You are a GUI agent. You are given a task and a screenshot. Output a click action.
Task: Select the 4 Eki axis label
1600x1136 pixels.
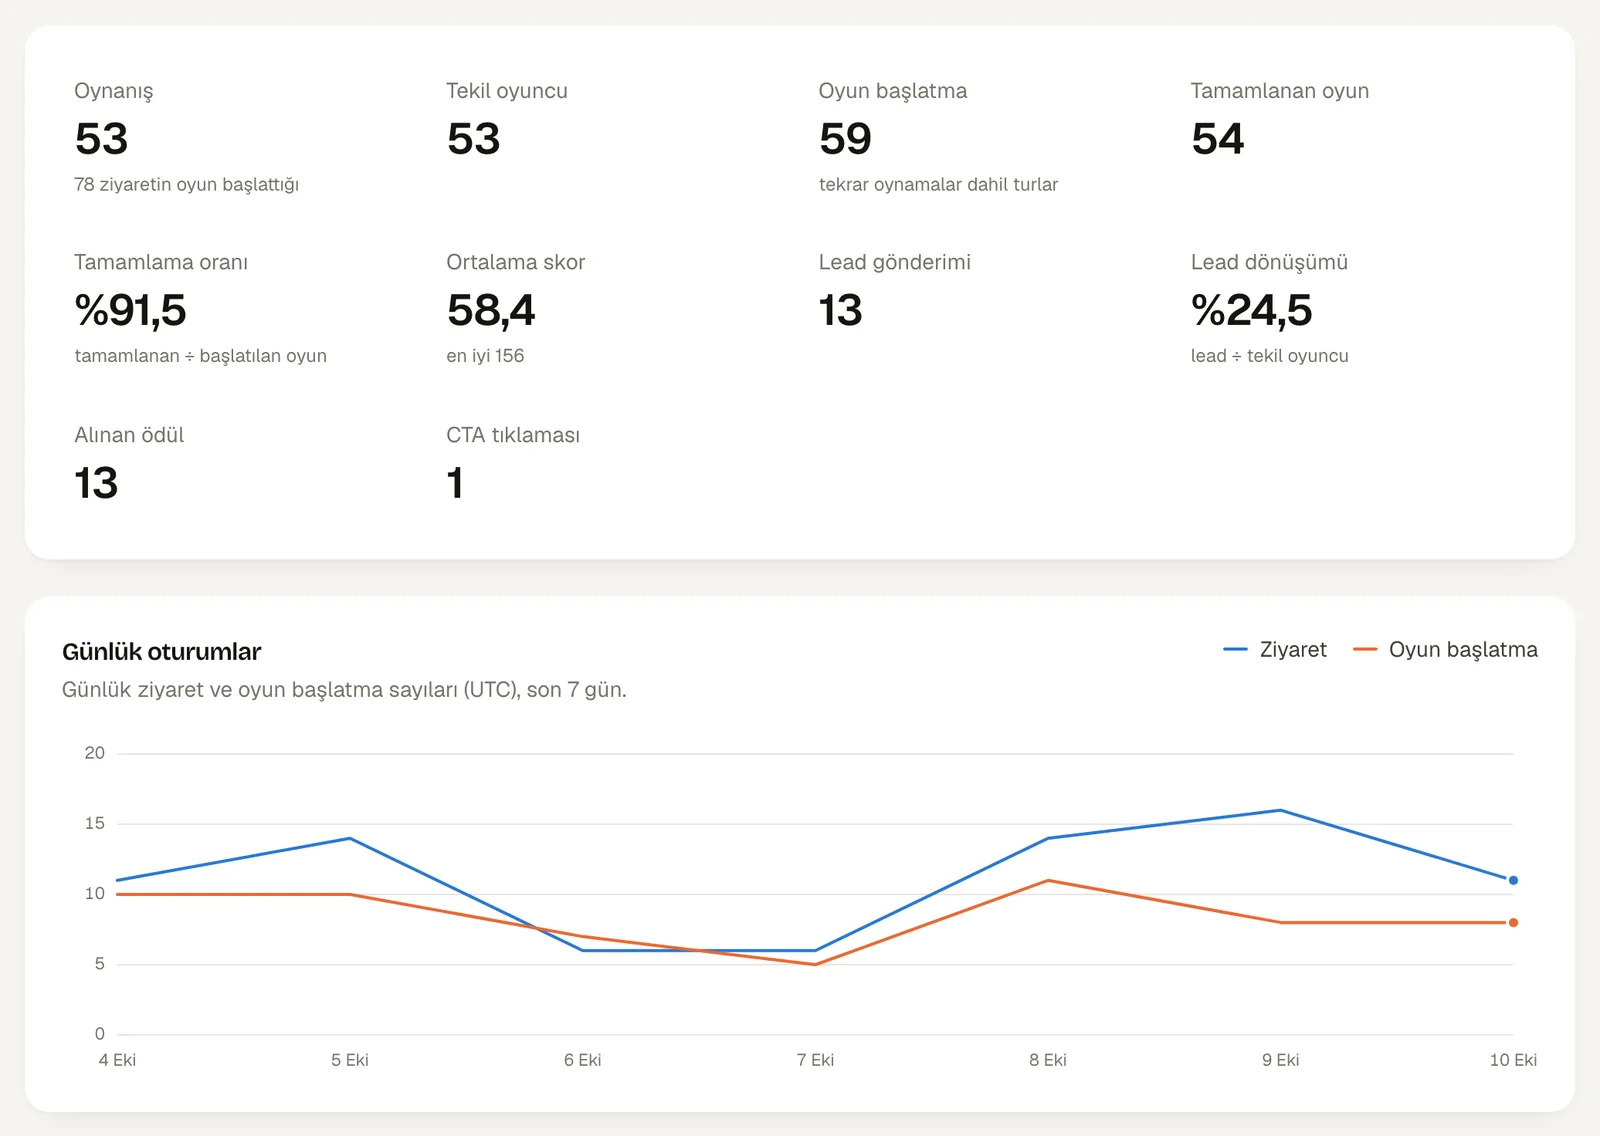click(x=117, y=1060)
